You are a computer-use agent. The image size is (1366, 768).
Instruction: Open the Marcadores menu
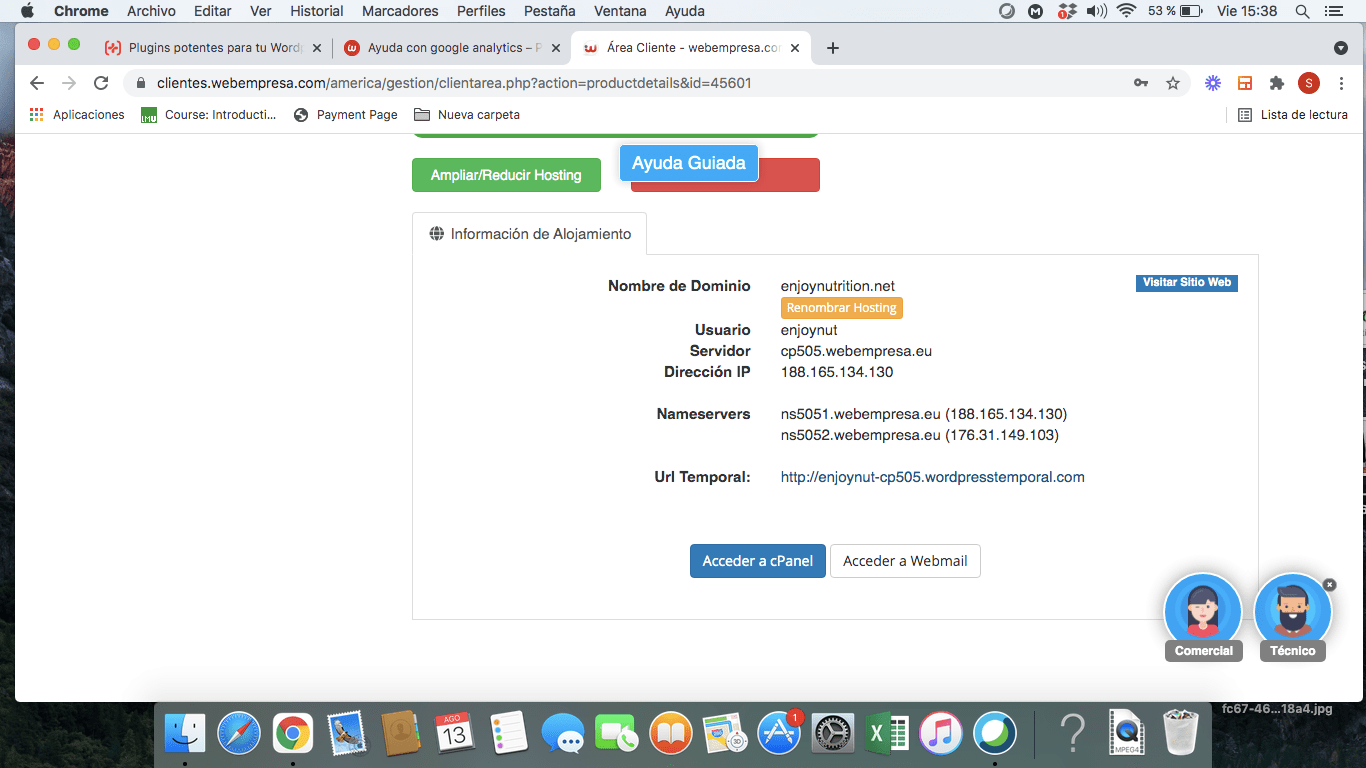coord(400,11)
